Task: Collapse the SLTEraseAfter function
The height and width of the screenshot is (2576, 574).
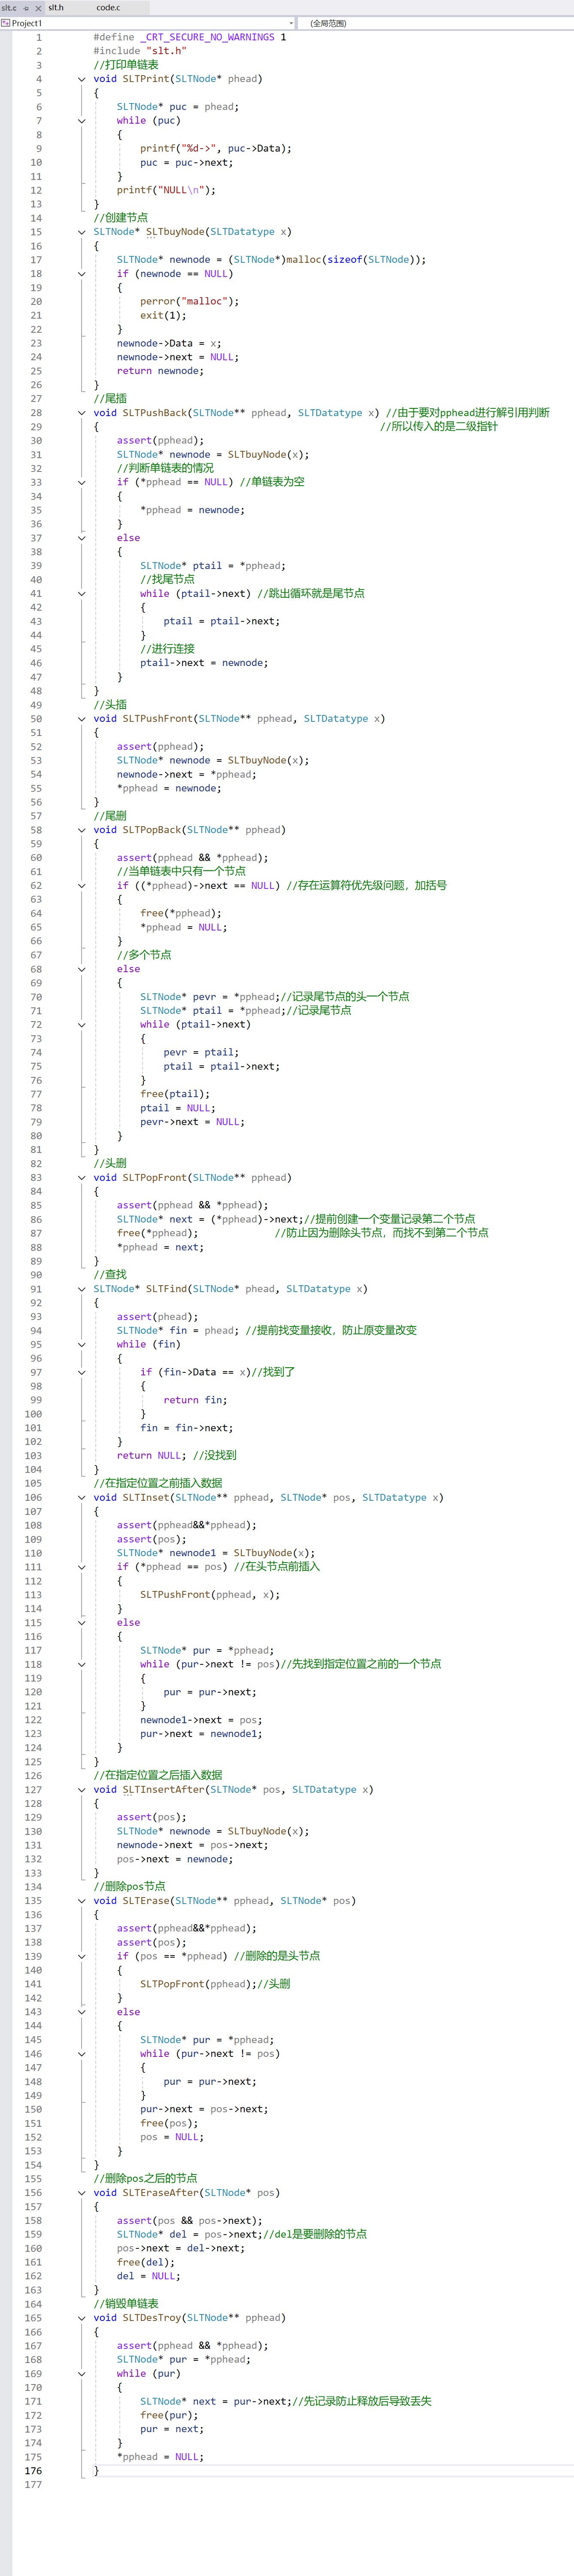Action: tap(82, 2193)
